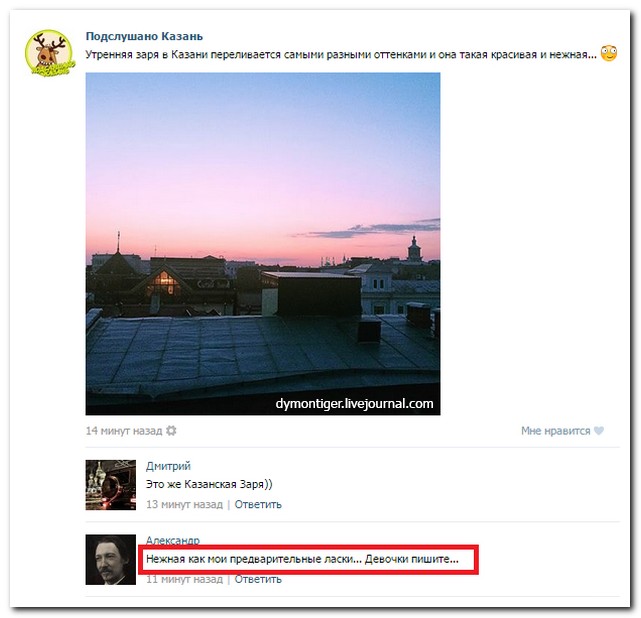The height and width of the screenshot is (618, 641).
Task: Open the 13 минут назад comment timestamp
Action: click(184, 504)
